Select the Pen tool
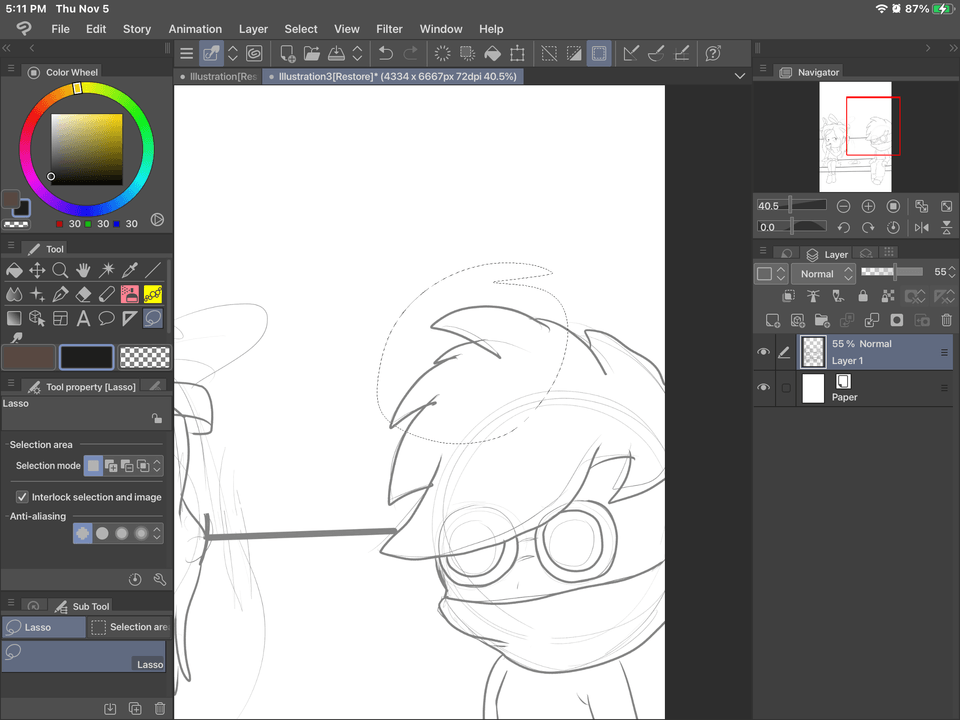This screenshot has height=720, width=960. tap(60, 294)
